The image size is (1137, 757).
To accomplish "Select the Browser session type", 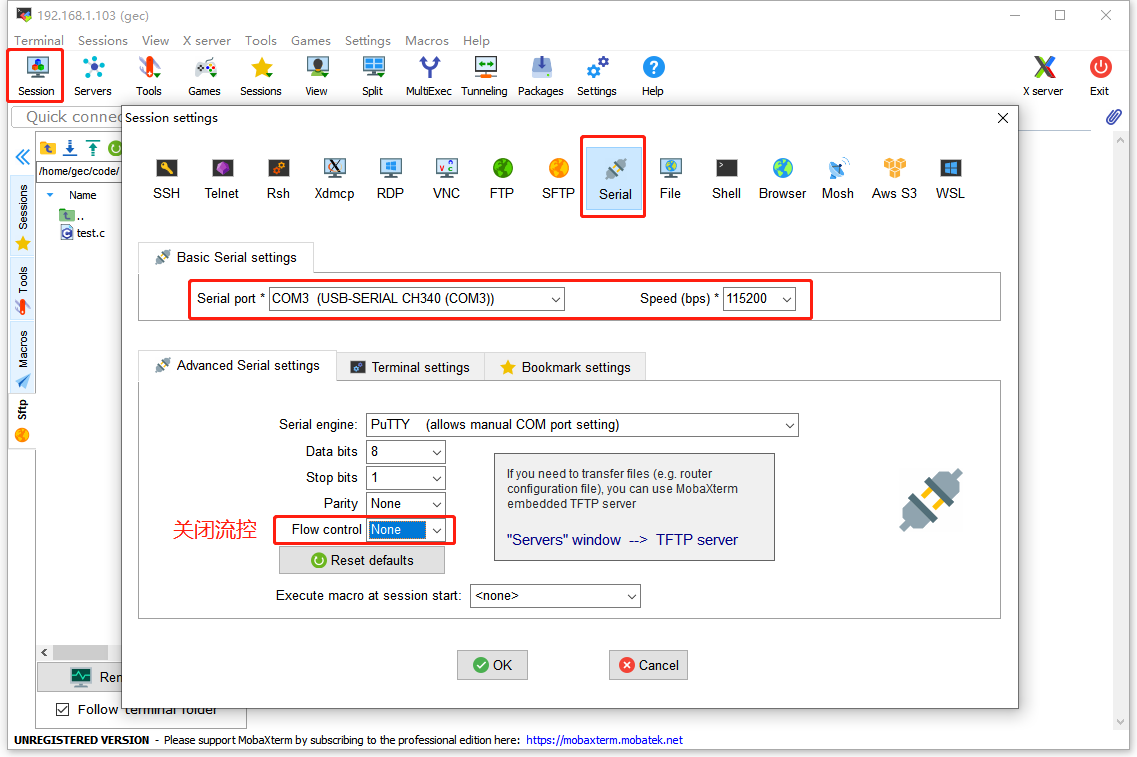I will (x=782, y=178).
